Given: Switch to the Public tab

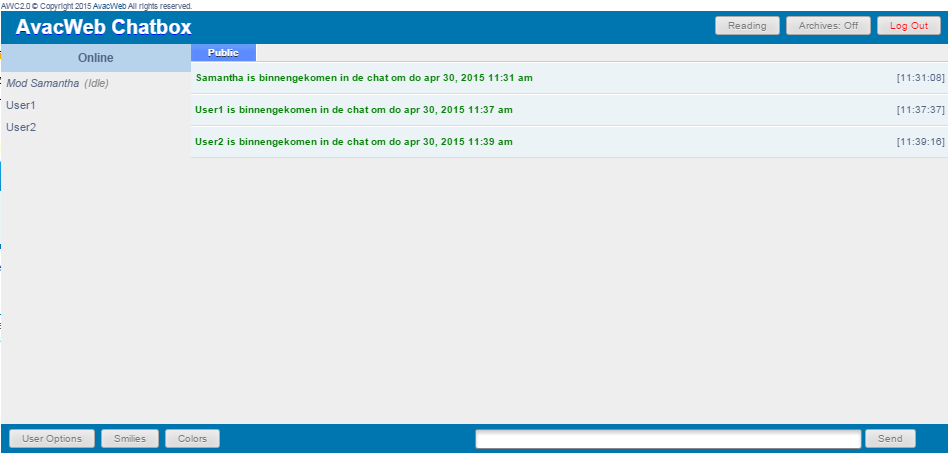Looking at the screenshot, I should [223, 53].
